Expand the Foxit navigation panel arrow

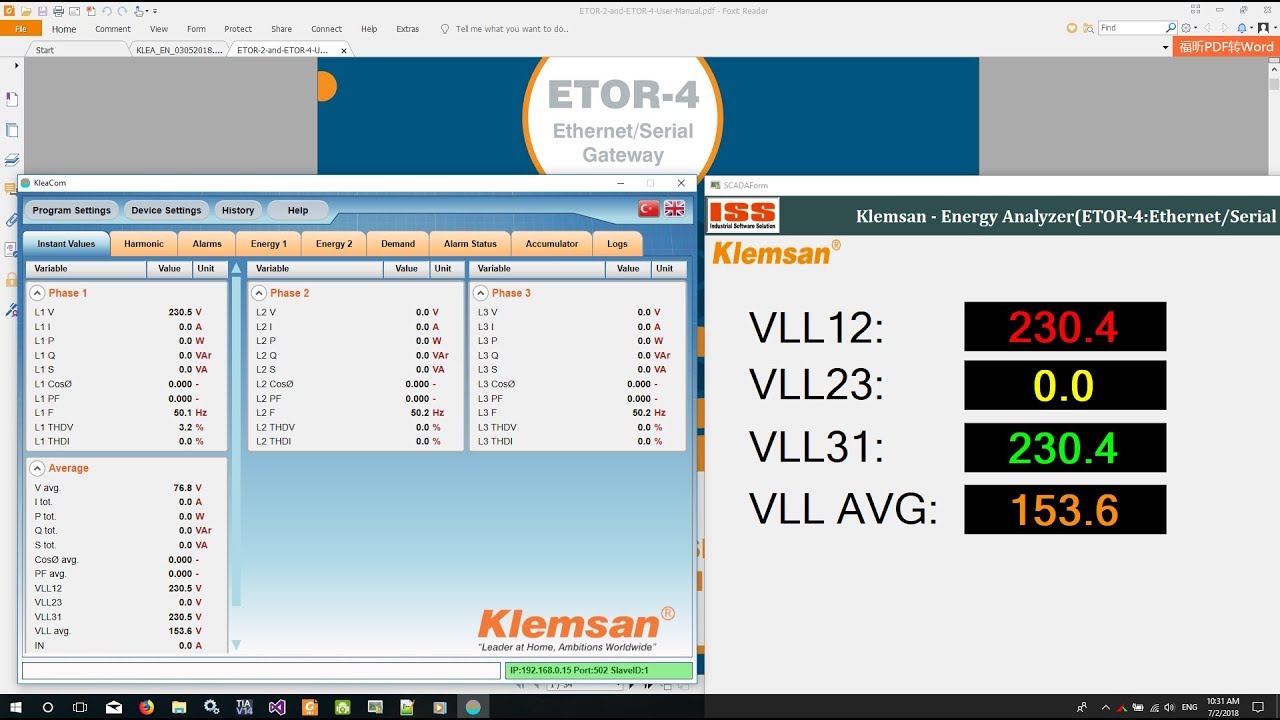point(16,65)
